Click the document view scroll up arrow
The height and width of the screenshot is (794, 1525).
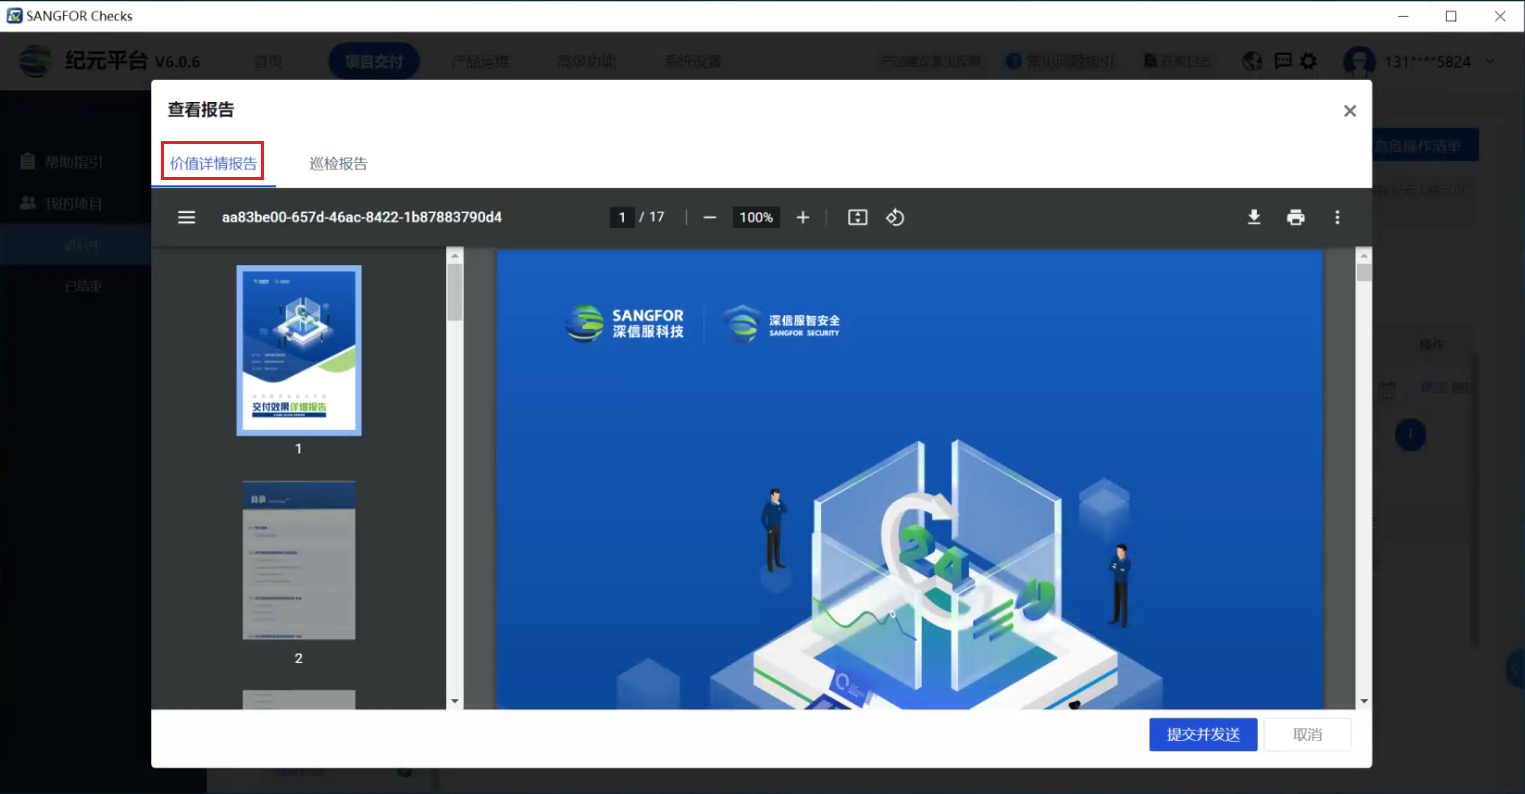pos(1363,256)
